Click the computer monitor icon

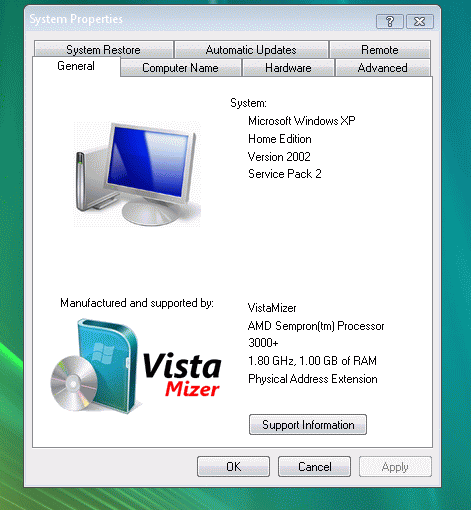coord(137,174)
